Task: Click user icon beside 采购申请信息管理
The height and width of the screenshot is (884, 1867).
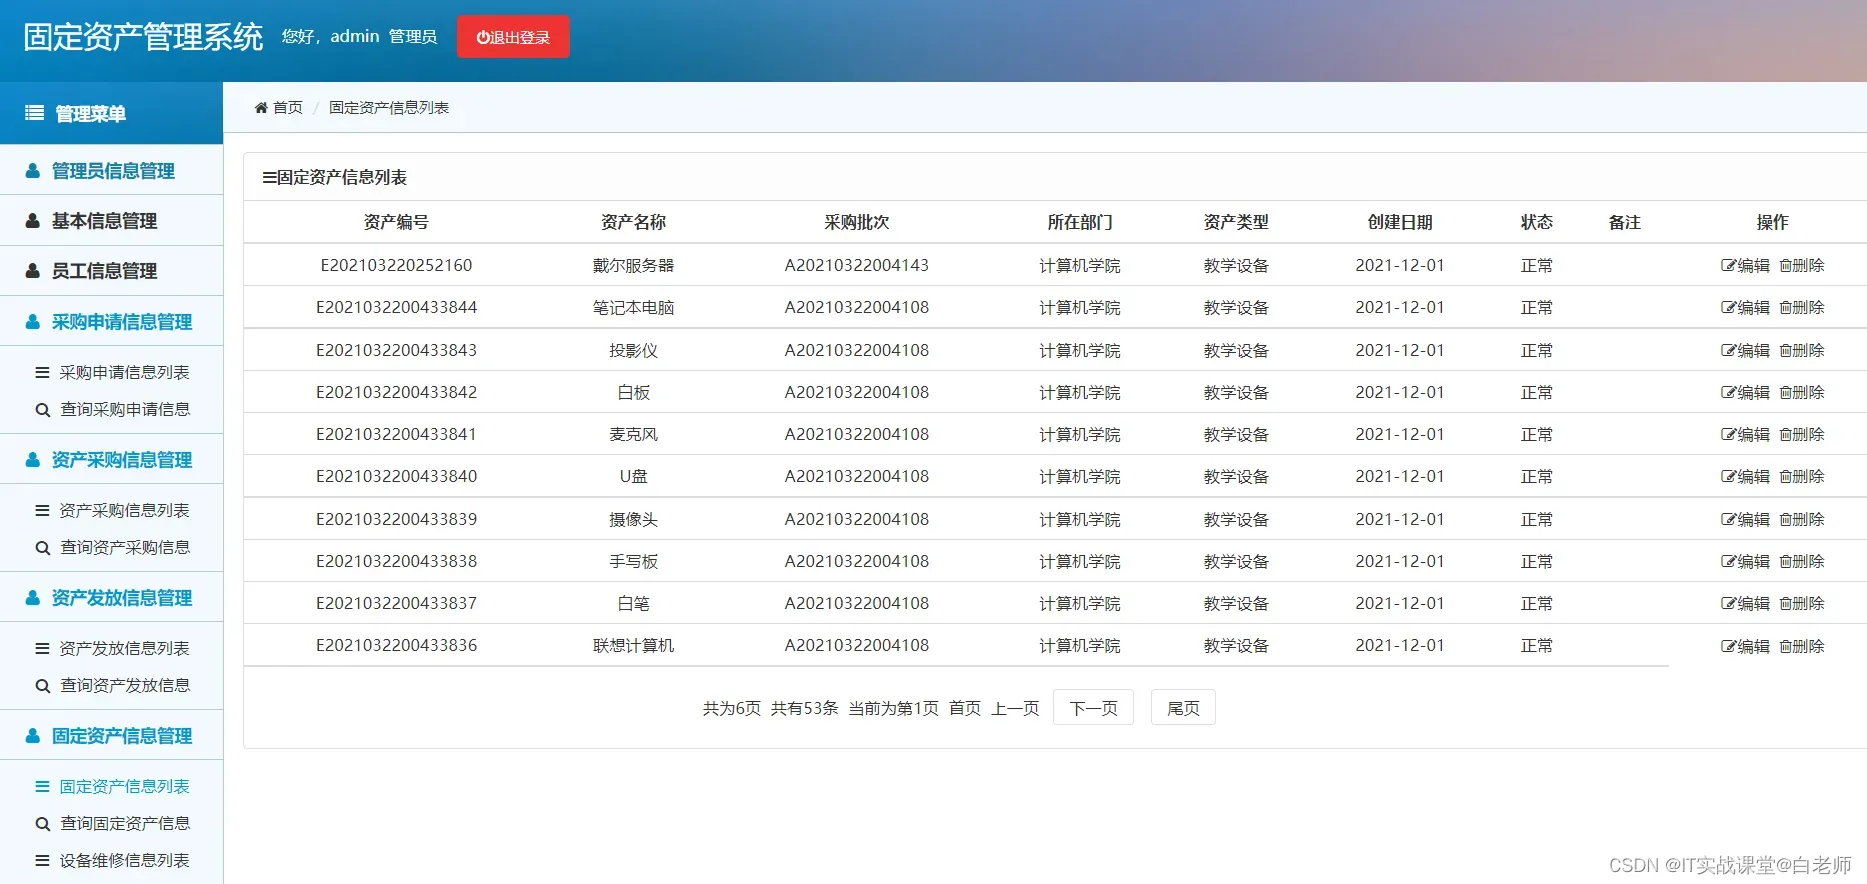Action: (x=33, y=321)
